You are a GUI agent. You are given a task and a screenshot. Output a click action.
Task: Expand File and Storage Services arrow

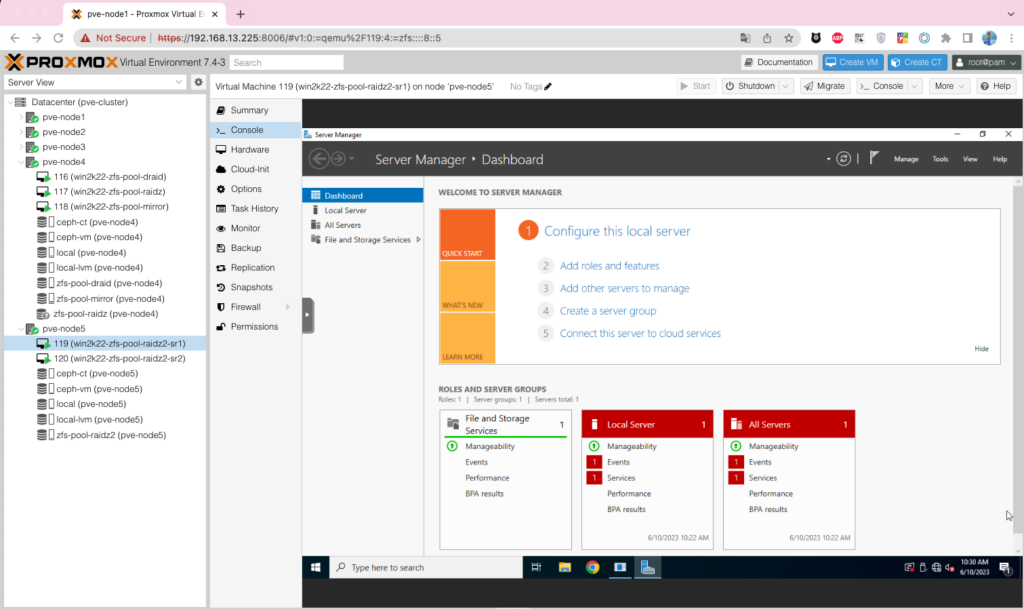pyautogui.click(x=418, y=240)
